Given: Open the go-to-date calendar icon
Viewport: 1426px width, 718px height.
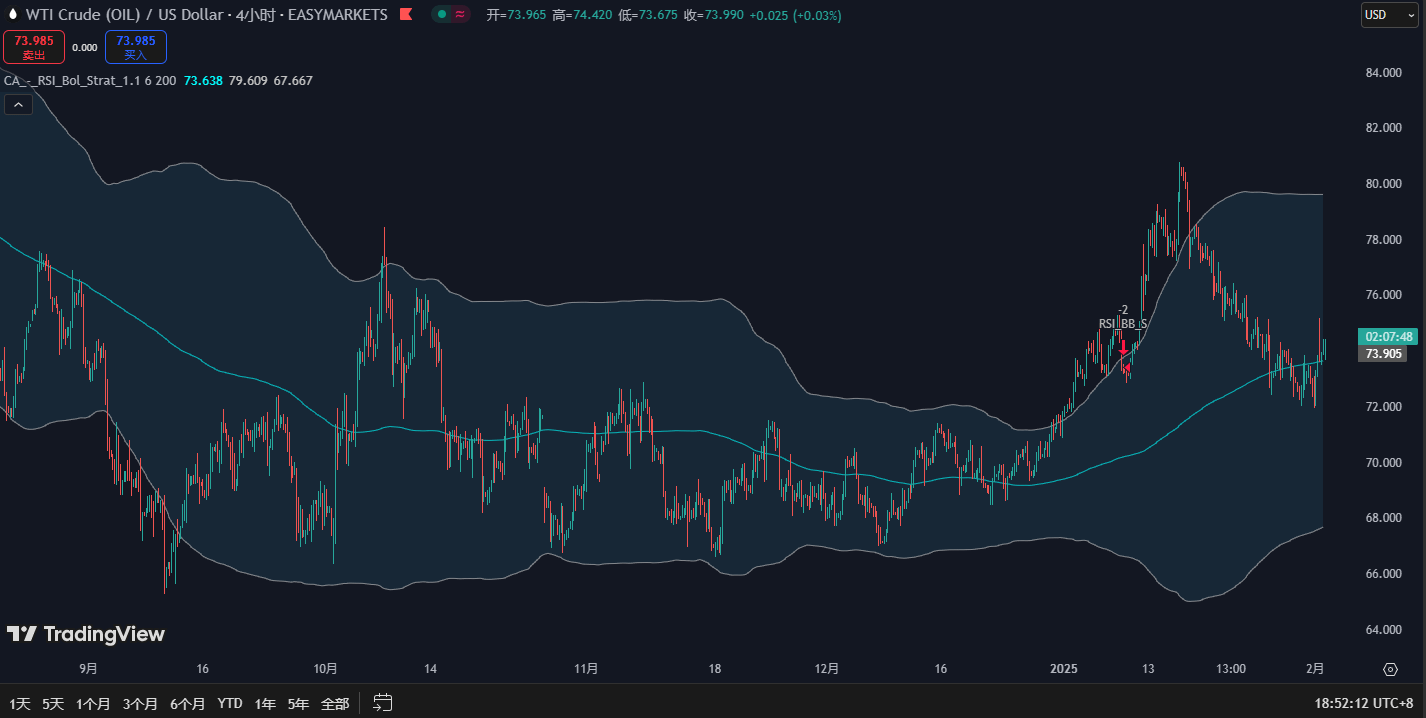Looking at the screenshot, I should [382, 703].
